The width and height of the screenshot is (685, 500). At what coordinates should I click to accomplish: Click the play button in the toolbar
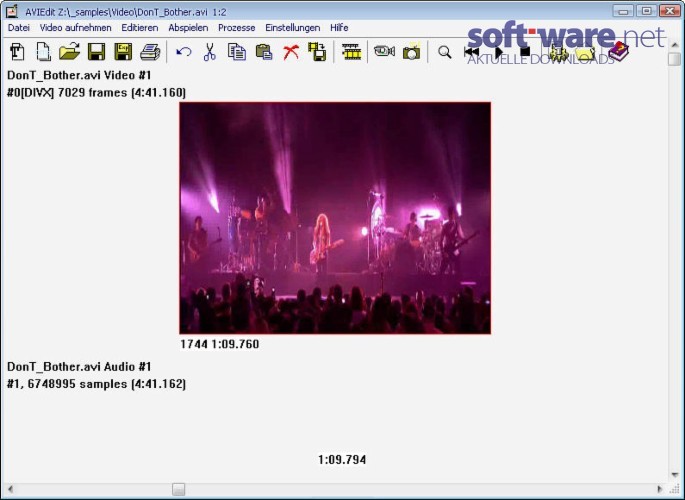[499, 52]
